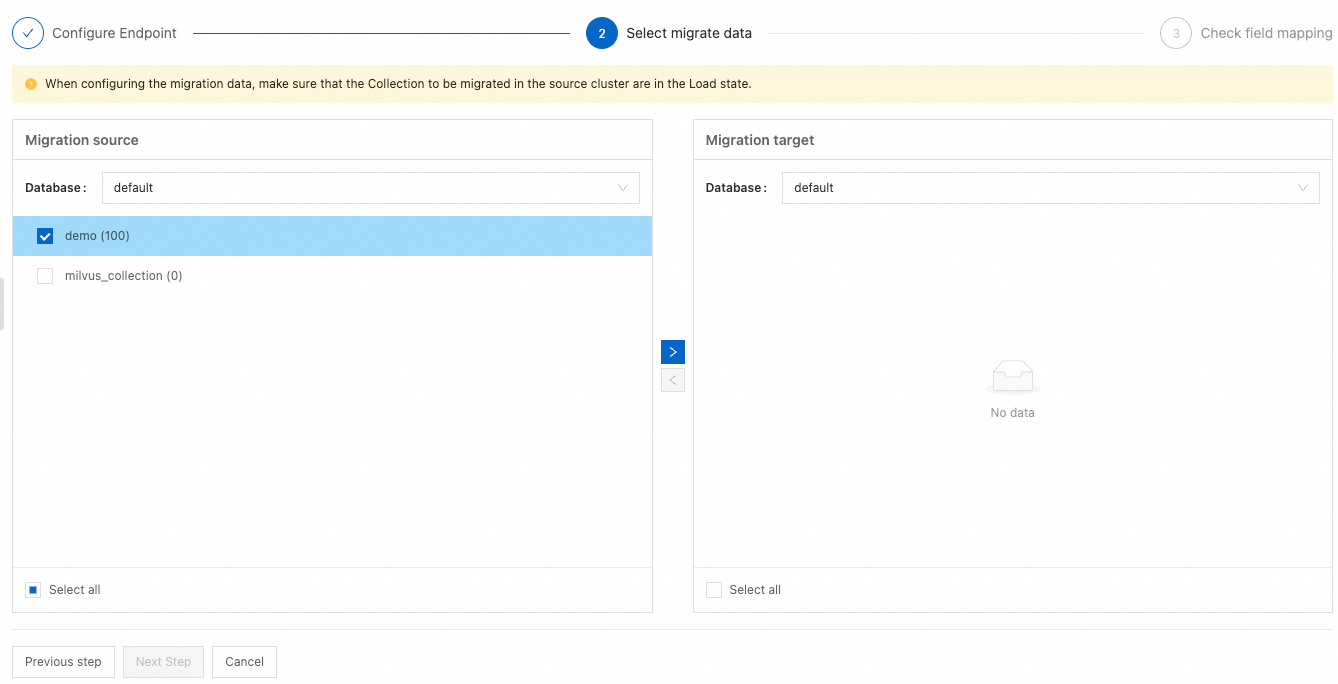
Task: Click the move-right transfer arrow button
Action: (x=673, y=352)
